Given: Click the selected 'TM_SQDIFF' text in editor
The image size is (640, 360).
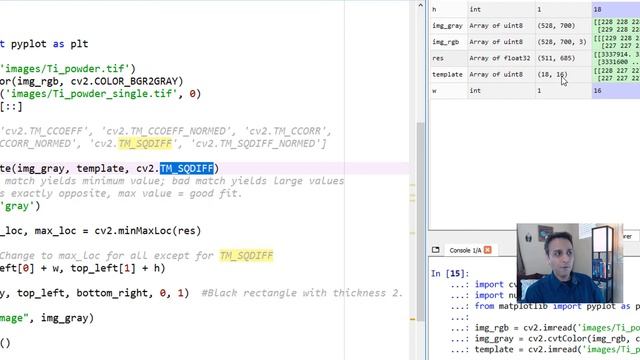Looking at the screenshot, I should tap(187, 168).
